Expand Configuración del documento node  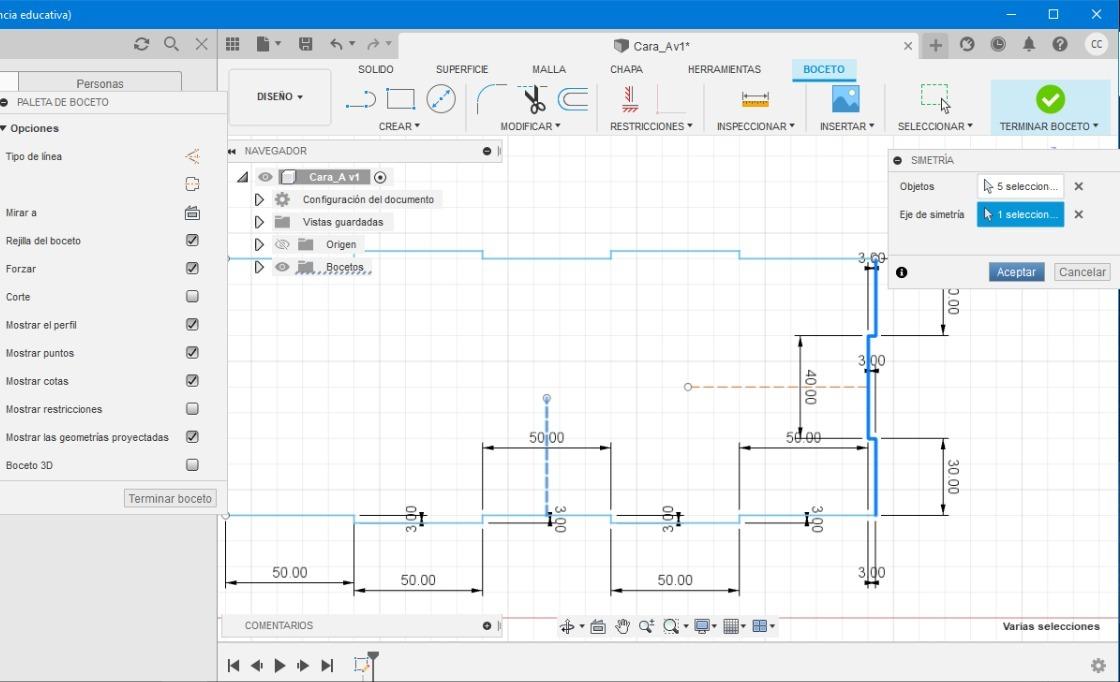point(259,199)
